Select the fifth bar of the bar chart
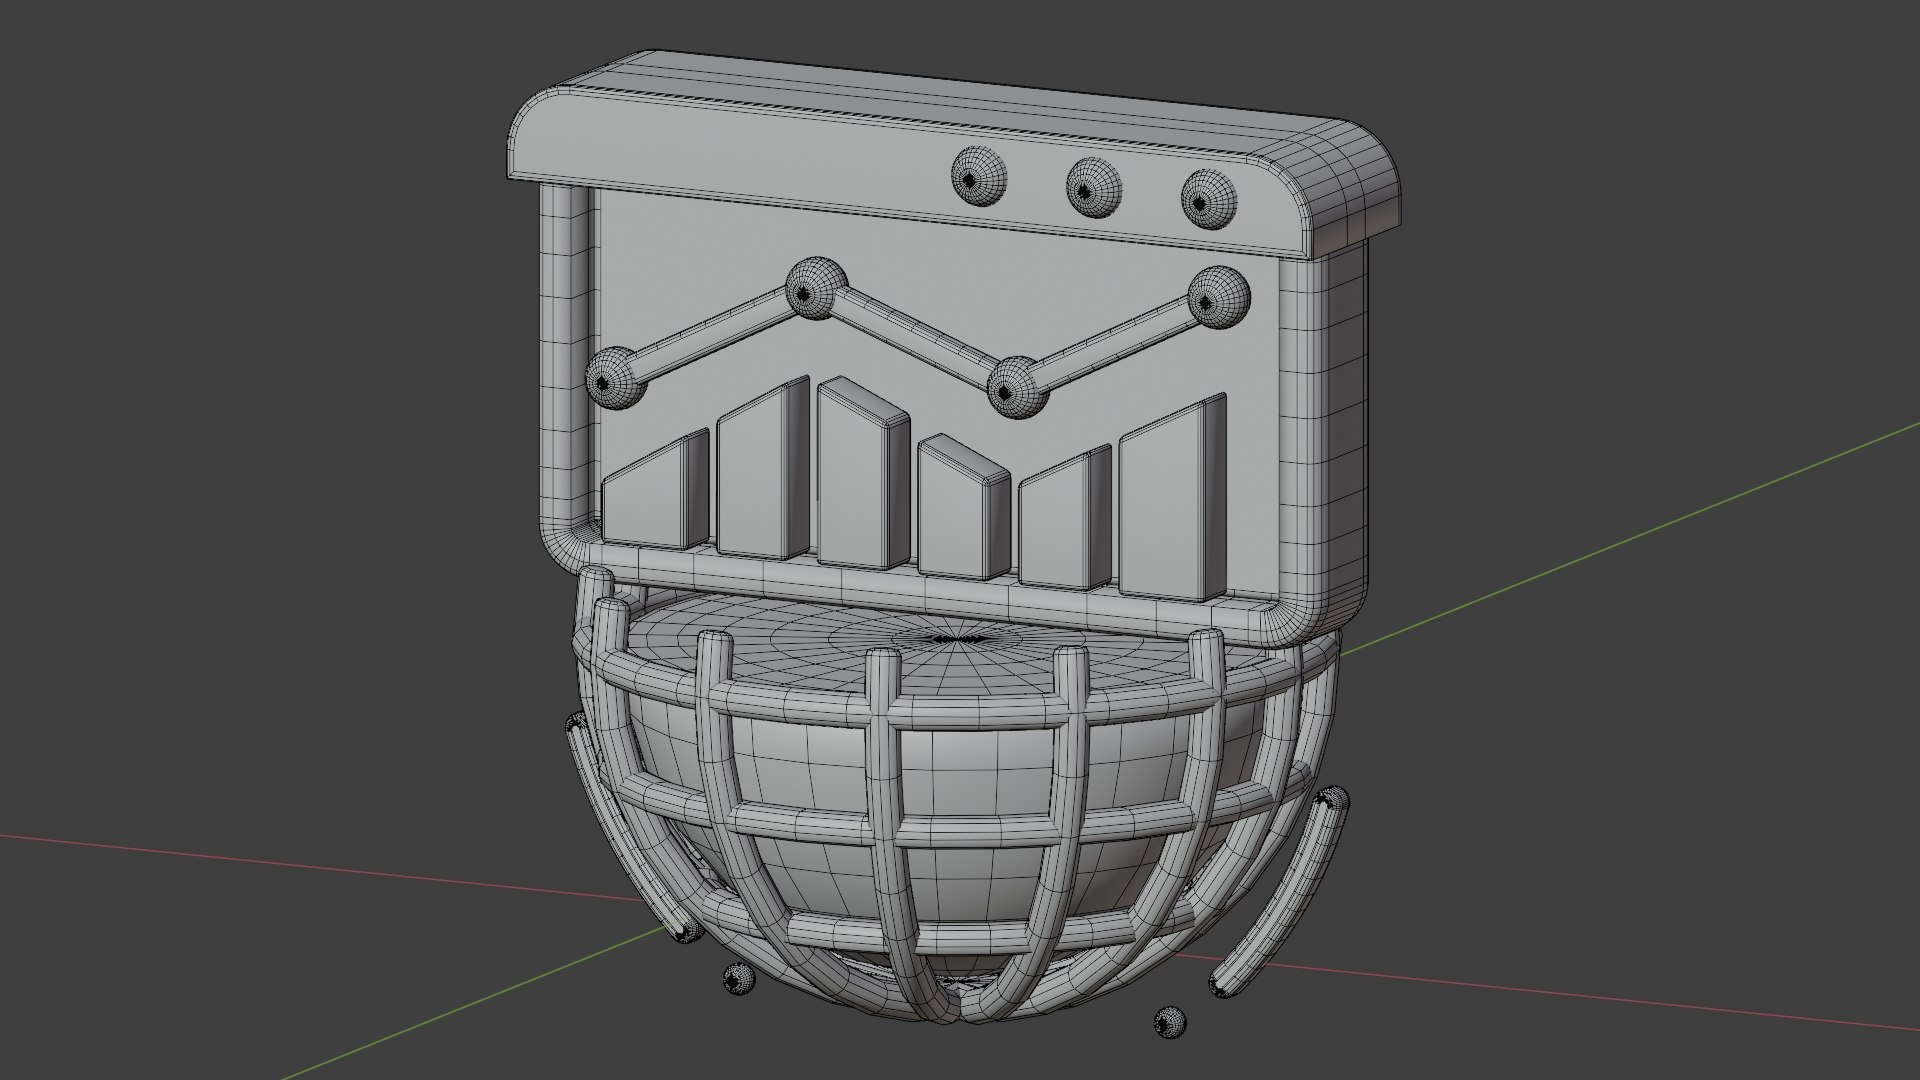The height and width of the screenshot is (1080, 1920). [x=1065, y=518]
